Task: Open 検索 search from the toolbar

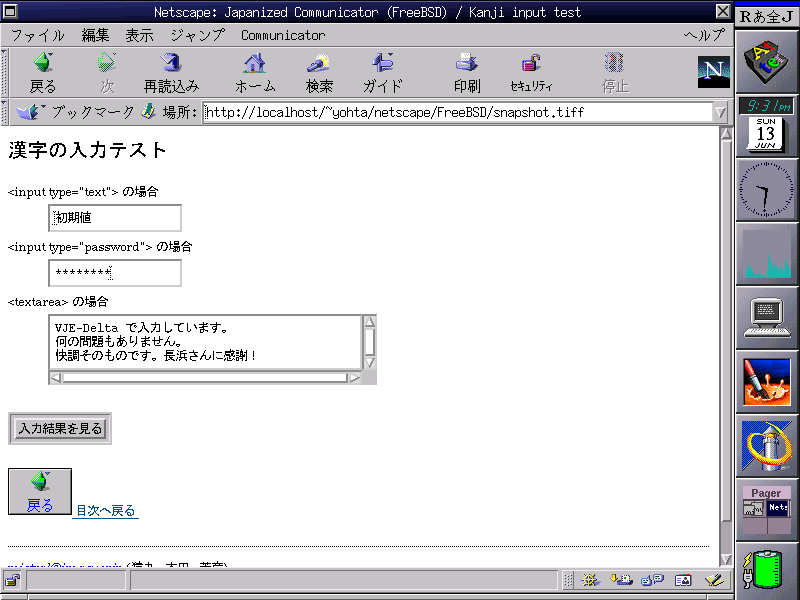Action: click(319, 73)
